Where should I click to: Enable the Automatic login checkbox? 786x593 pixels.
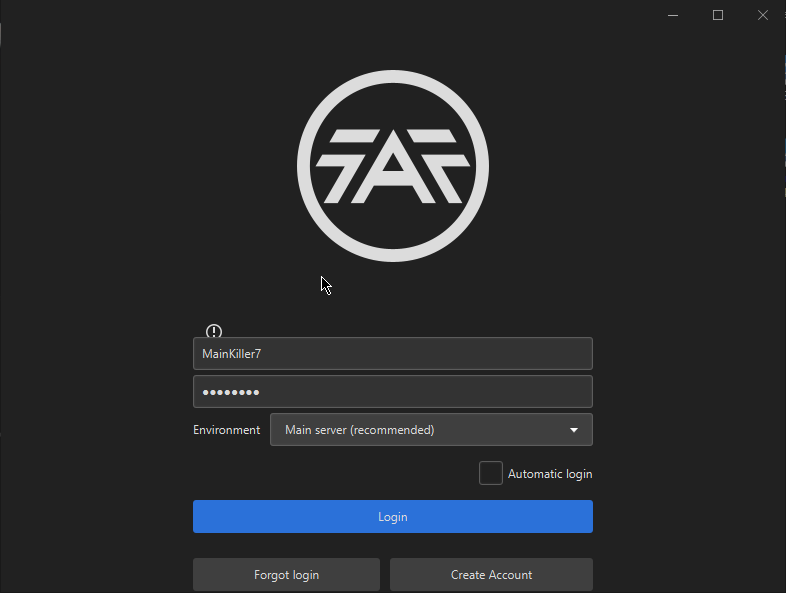(x=491, y=473)
